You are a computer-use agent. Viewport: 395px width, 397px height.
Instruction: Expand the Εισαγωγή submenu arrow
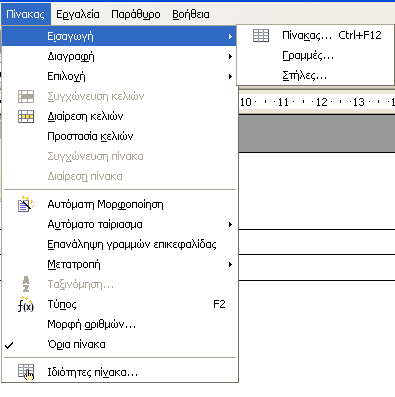click(x=230, y=36)
